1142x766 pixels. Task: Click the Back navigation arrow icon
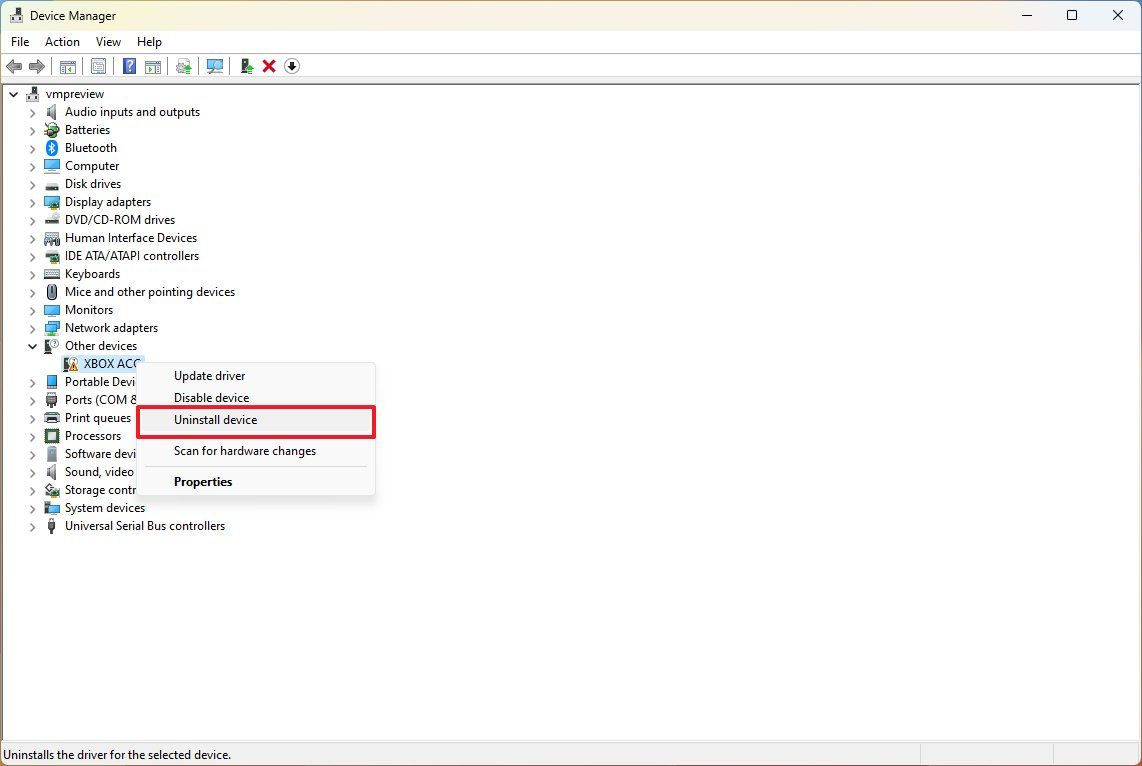pyautogui.click(x=14, y=66)
